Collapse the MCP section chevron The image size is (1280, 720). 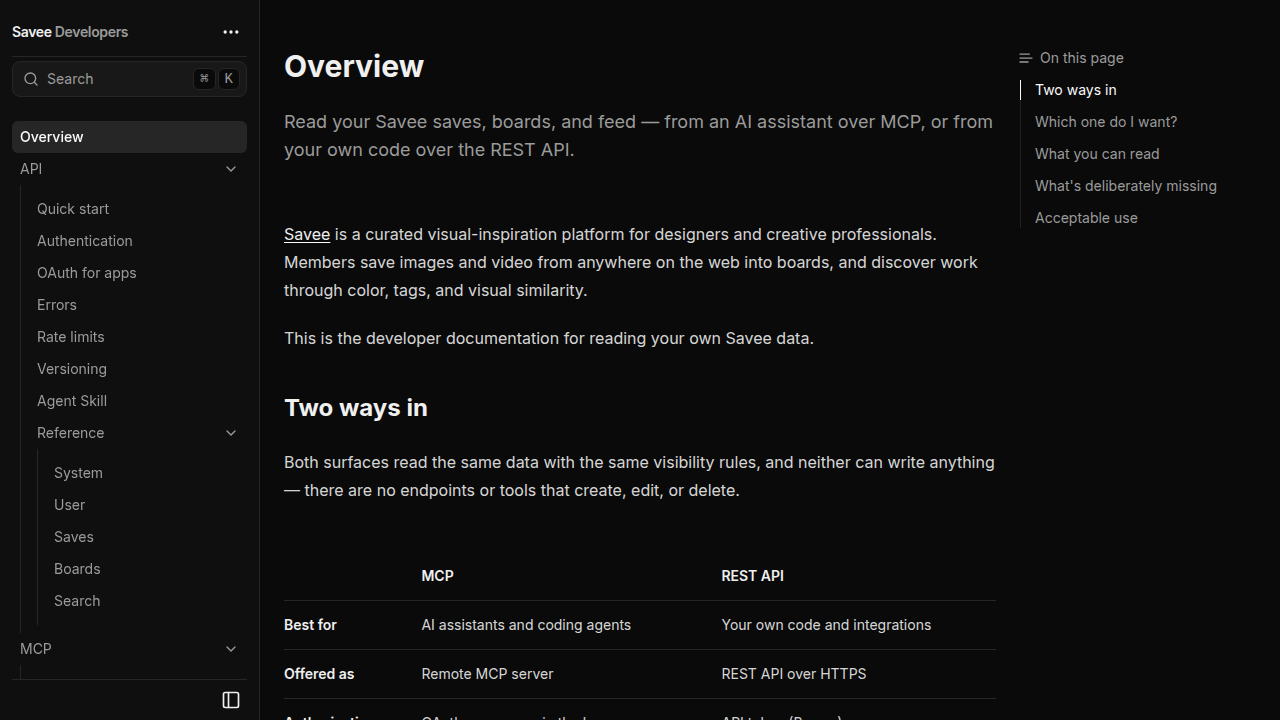click(x=231, y=649)
